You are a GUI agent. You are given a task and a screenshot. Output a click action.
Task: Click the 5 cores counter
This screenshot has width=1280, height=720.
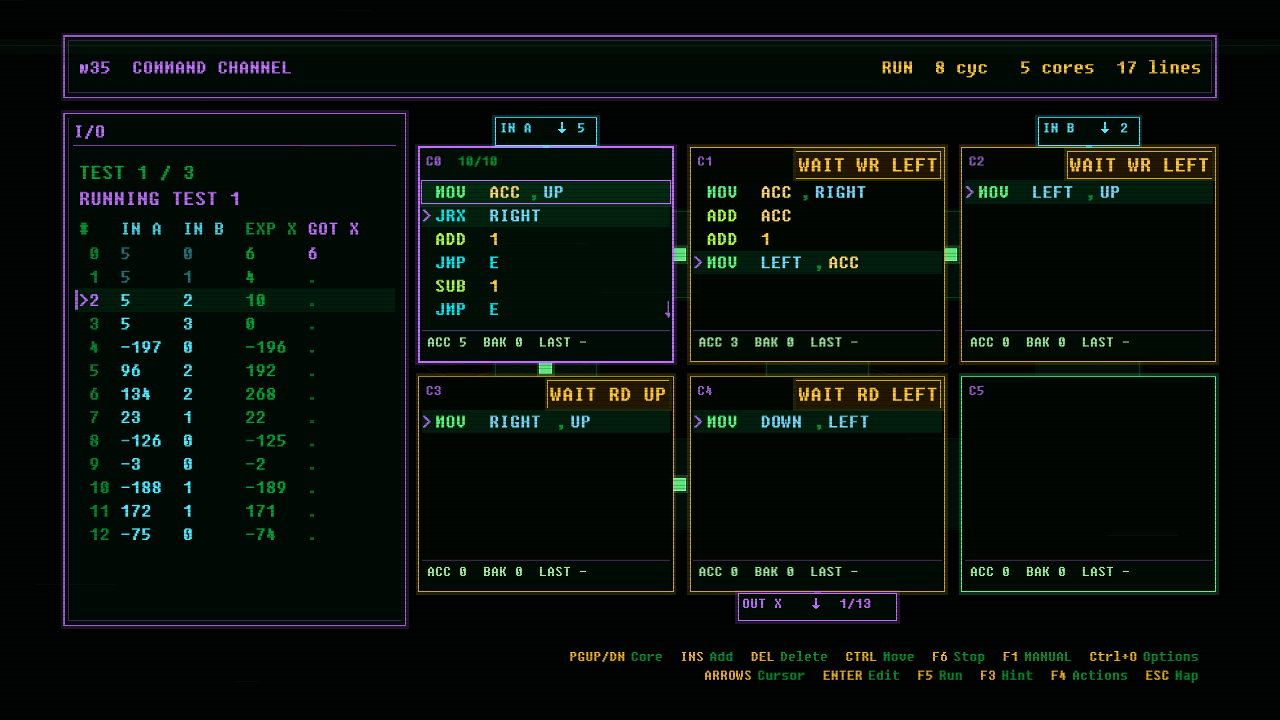coord(1057,68)
